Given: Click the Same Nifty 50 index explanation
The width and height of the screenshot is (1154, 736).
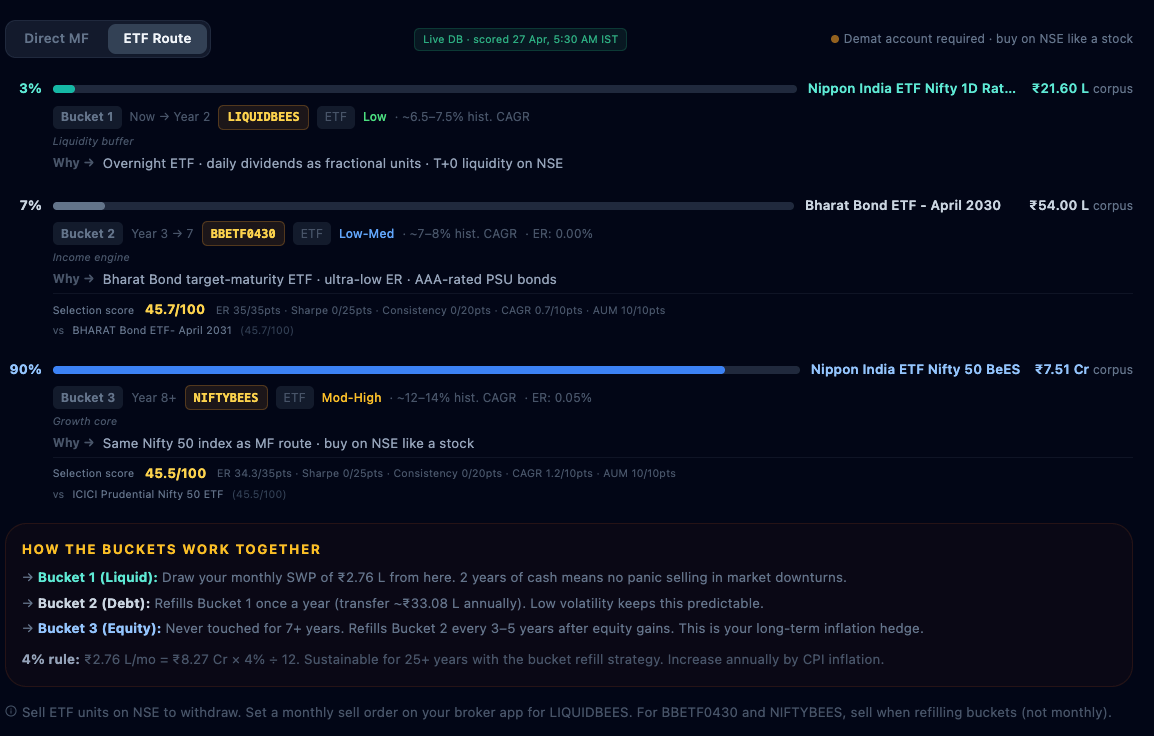Looking at the screenshot, I should [x=288, y=444].
